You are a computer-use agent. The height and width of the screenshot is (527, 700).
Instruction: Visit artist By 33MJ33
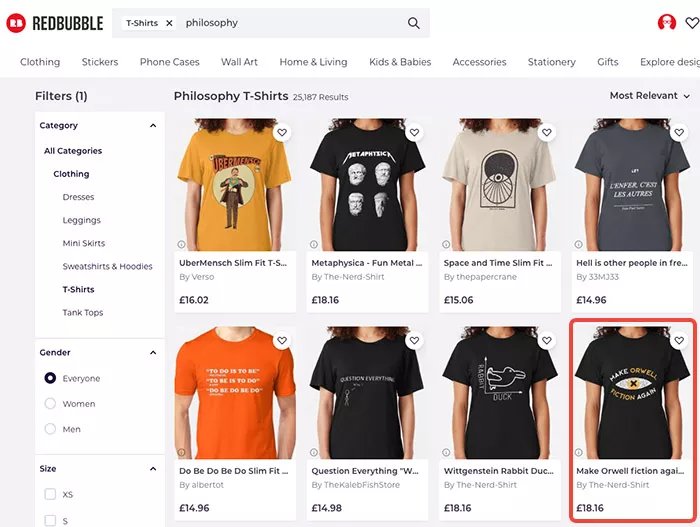click(598, 277)
